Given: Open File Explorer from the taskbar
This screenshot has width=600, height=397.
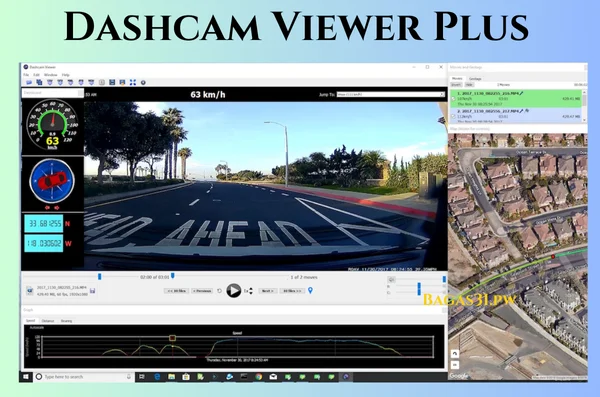Looking at the screenshot, I should 171,377.
